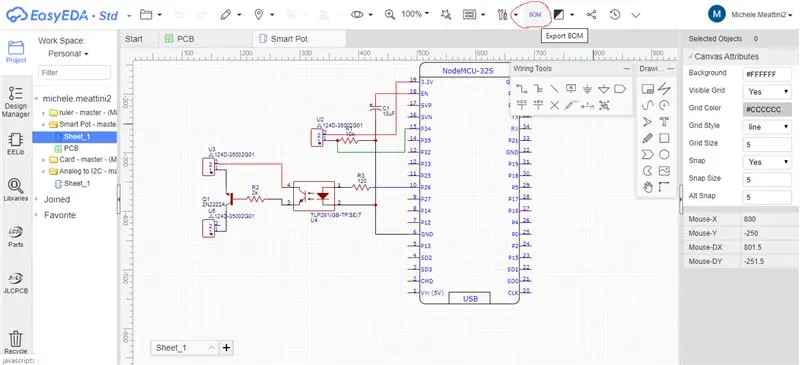Open the Personal workspace dropdown
Image resolution: width=800 pixels, height=365 pixels.
pos(68,54)
